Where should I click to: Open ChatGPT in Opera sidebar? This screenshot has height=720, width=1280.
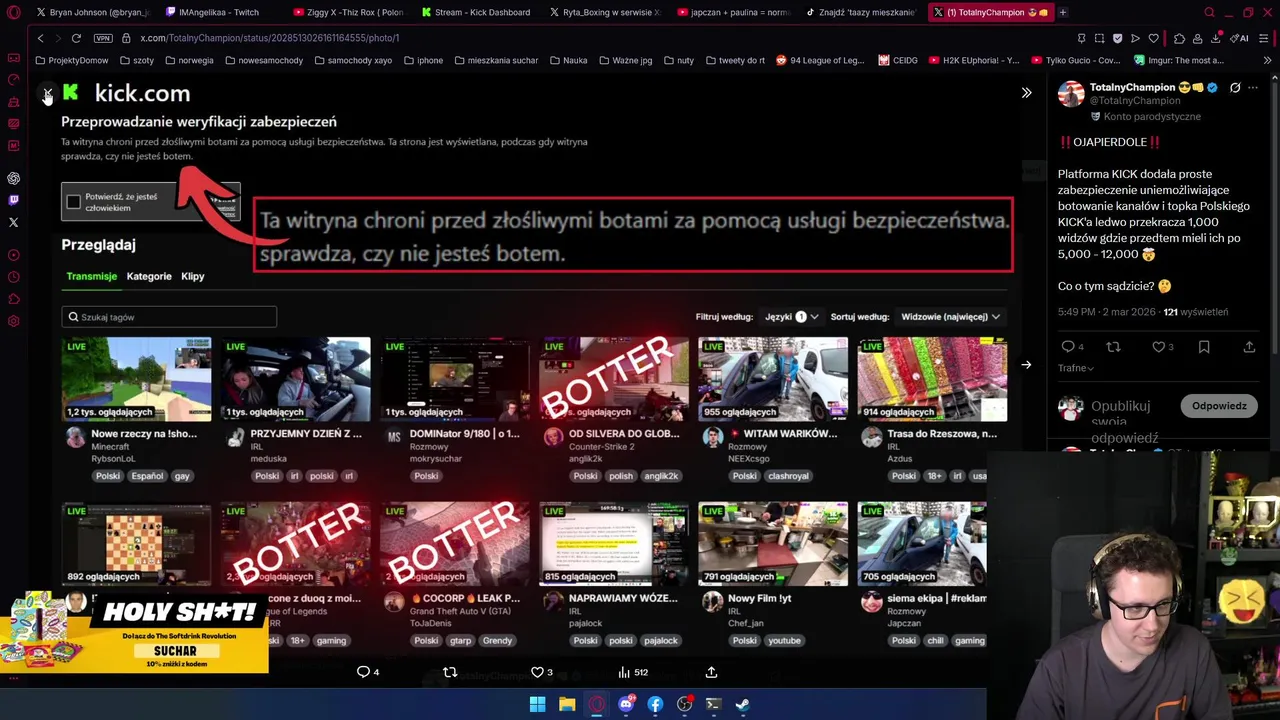(13, 178)
